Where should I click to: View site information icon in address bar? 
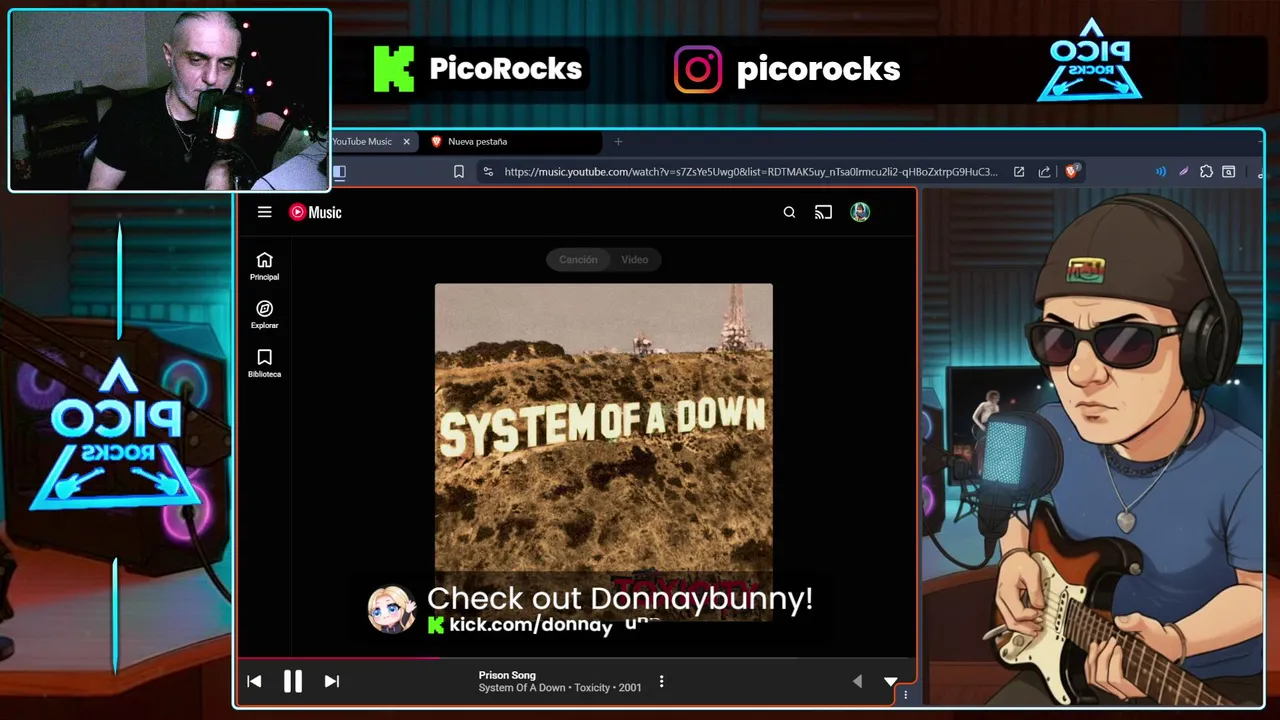488,172
